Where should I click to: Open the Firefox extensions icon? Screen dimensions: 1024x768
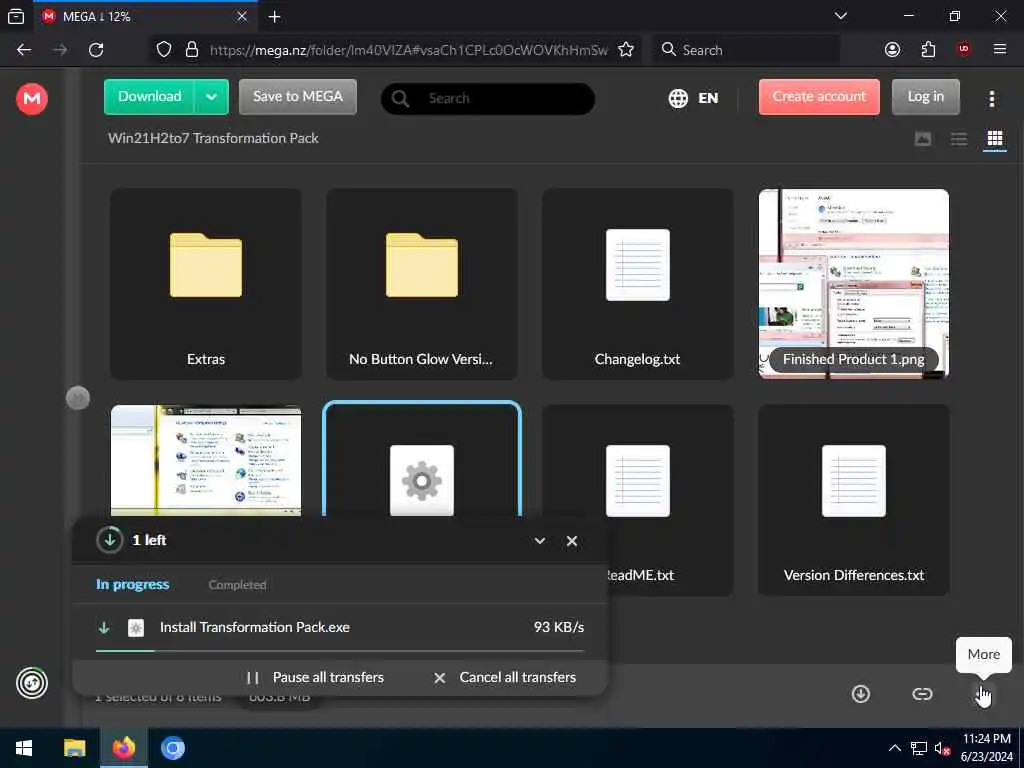[928, 50]
